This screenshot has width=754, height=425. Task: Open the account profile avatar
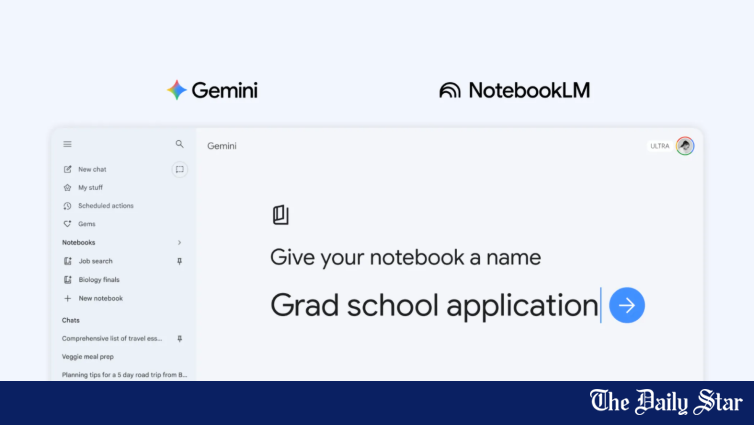tap(685, 146)
